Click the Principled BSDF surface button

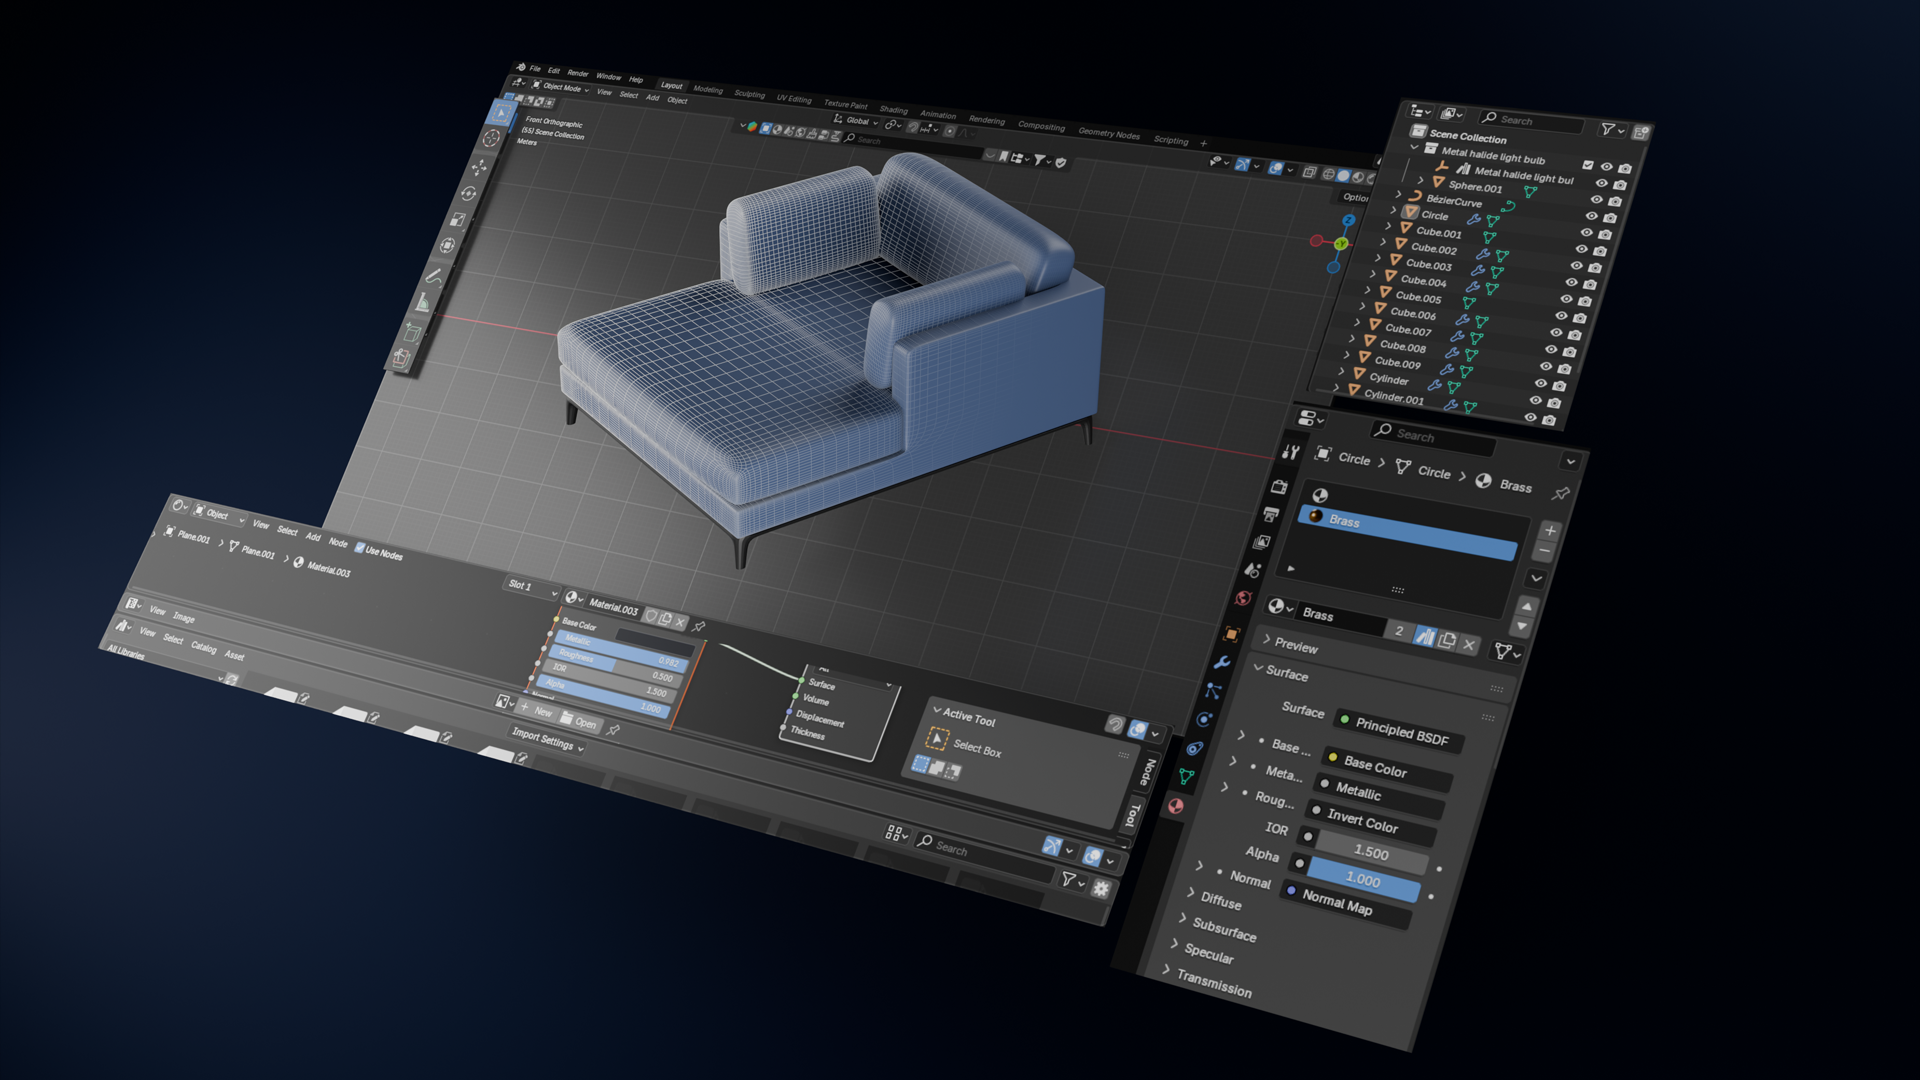(x=1401, y=732)
